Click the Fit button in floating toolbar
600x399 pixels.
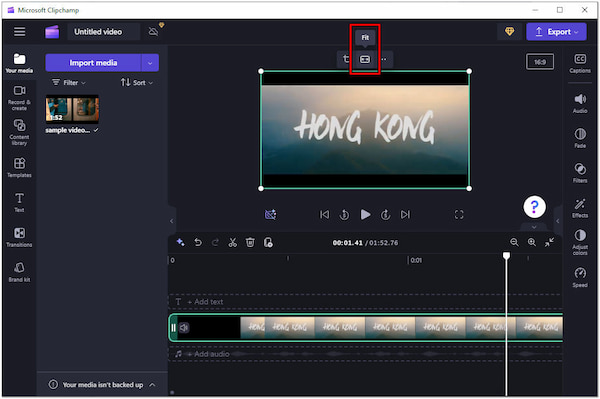point(365,59)
